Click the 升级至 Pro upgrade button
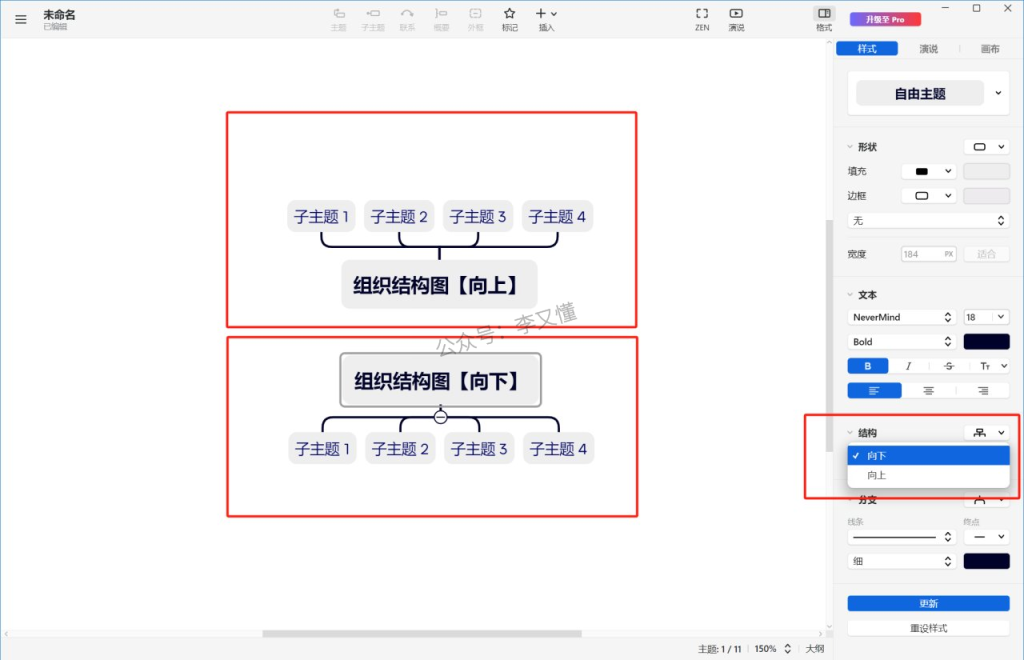 pyautogui.click(x=878, y=19)
